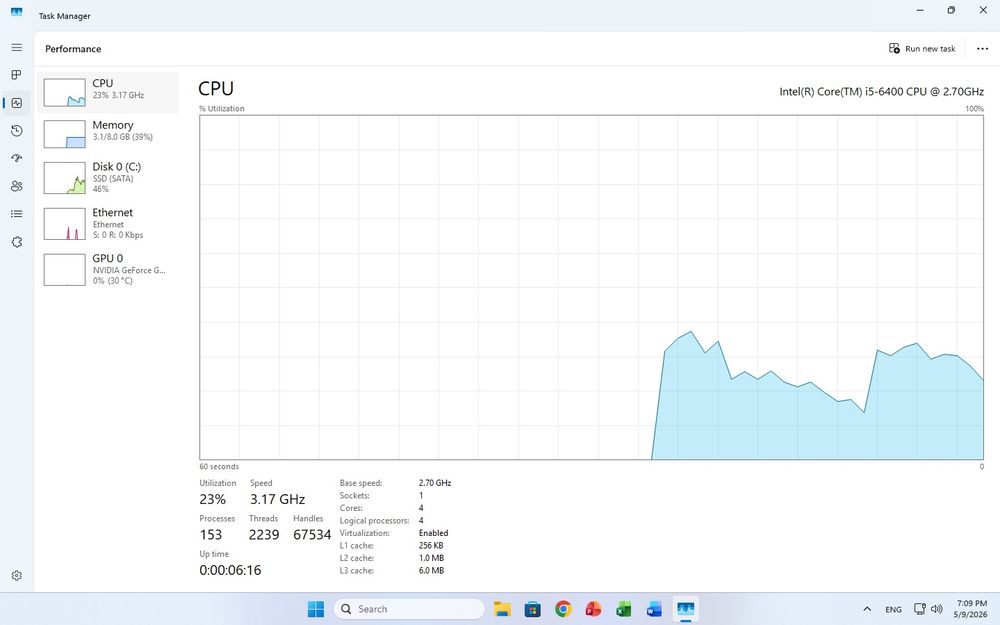Click the CPU utilization graph

point(591,287)
